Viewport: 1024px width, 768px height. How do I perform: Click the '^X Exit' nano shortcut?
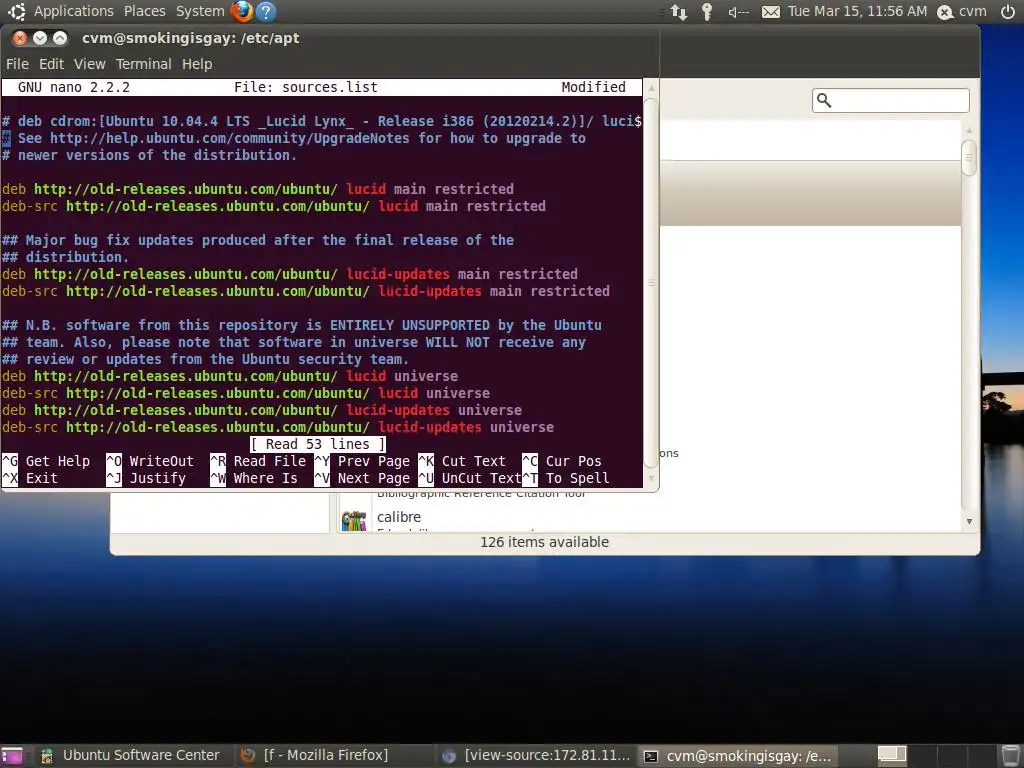(x=30, y=478)
